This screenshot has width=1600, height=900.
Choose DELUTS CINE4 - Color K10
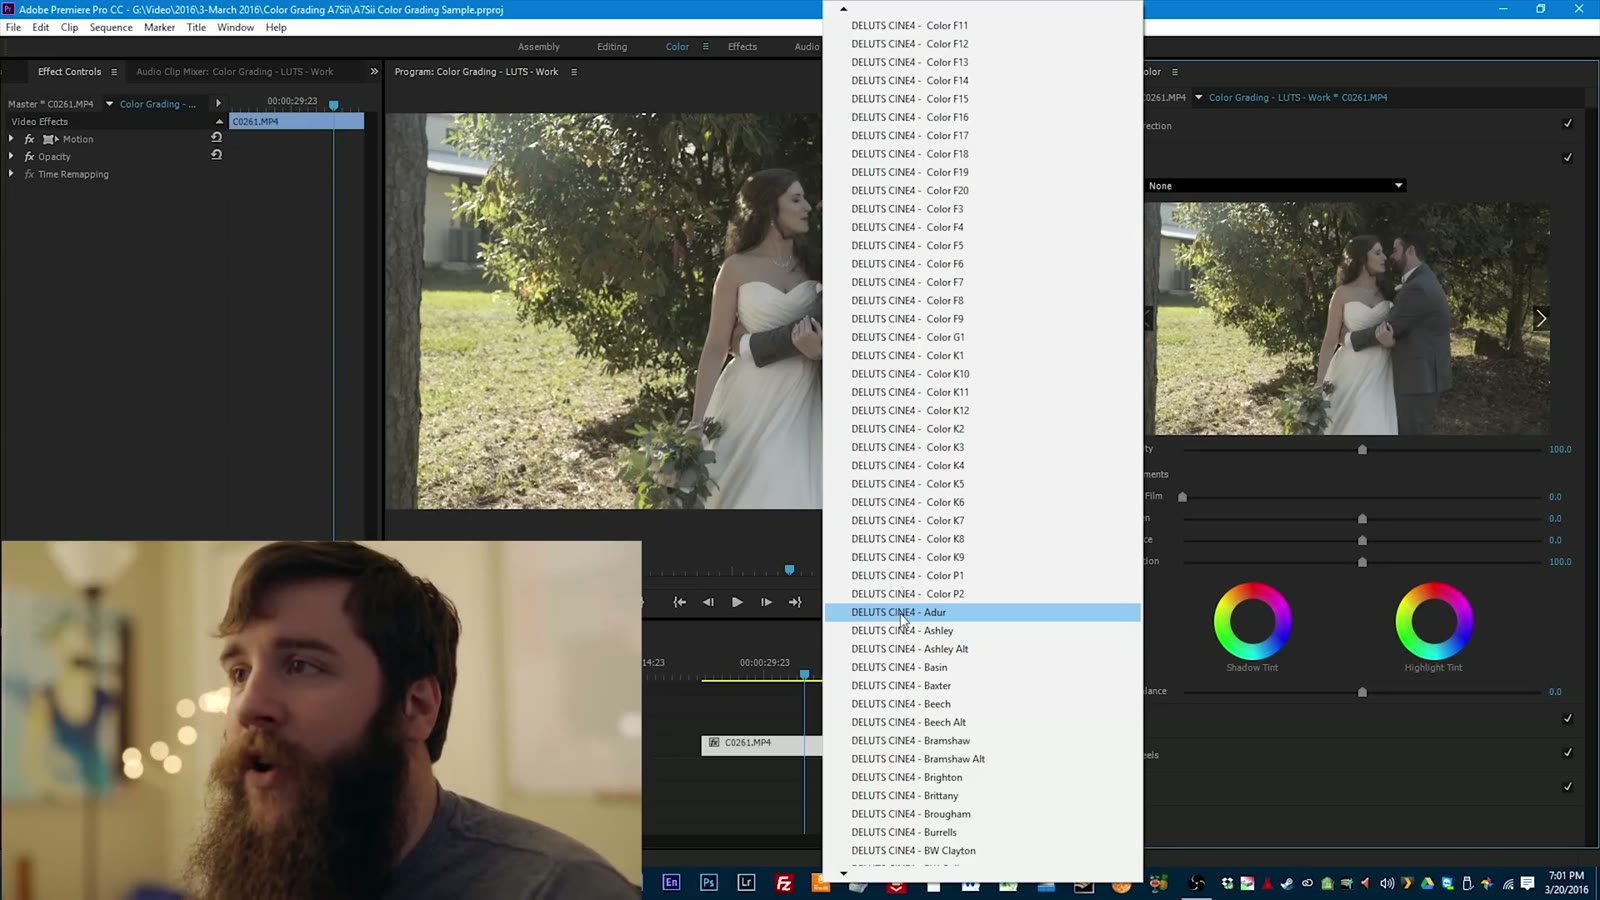point(982,374)
